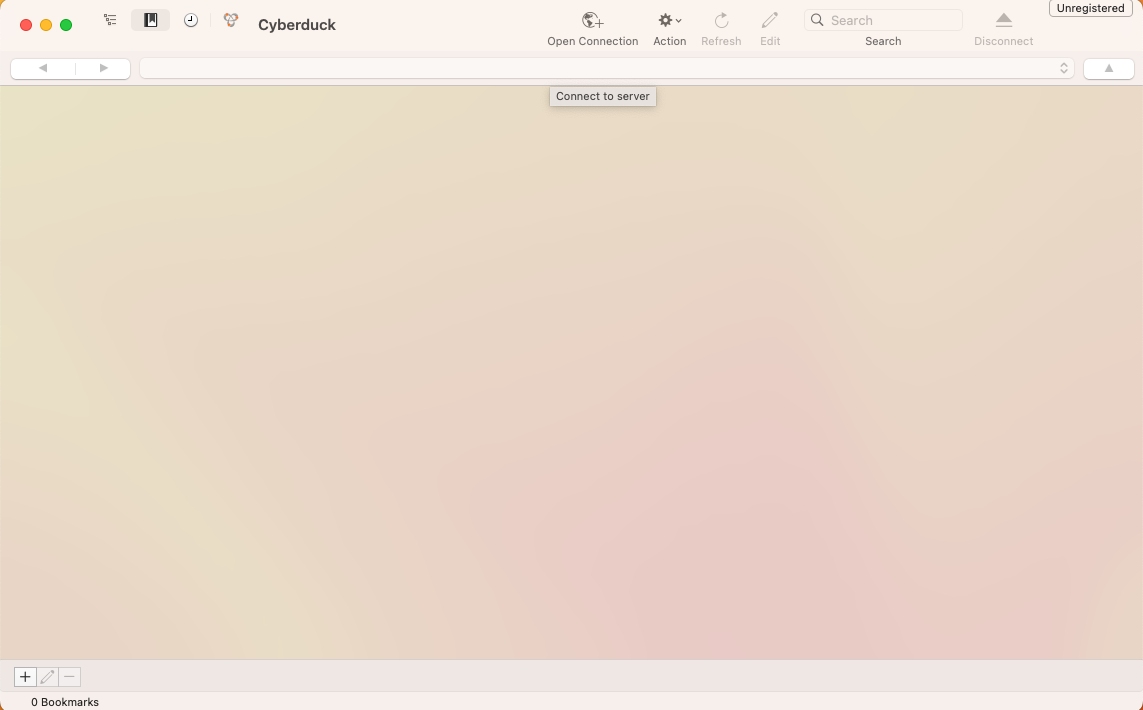1143x710 pixels.
Task: Switch to the browser outline view
Action: [x=110, y=20]
